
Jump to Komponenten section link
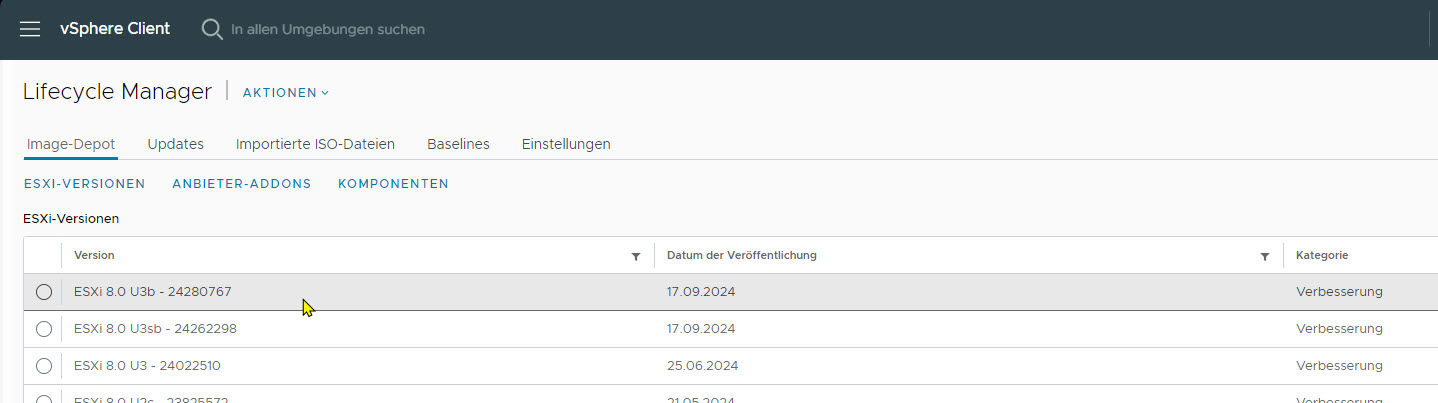pos(393,184)
